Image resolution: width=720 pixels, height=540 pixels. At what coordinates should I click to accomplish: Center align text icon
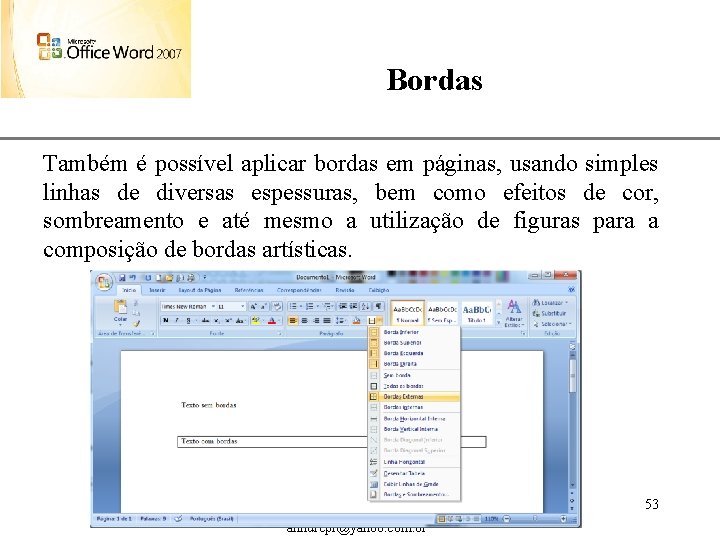tap(304, 321)
